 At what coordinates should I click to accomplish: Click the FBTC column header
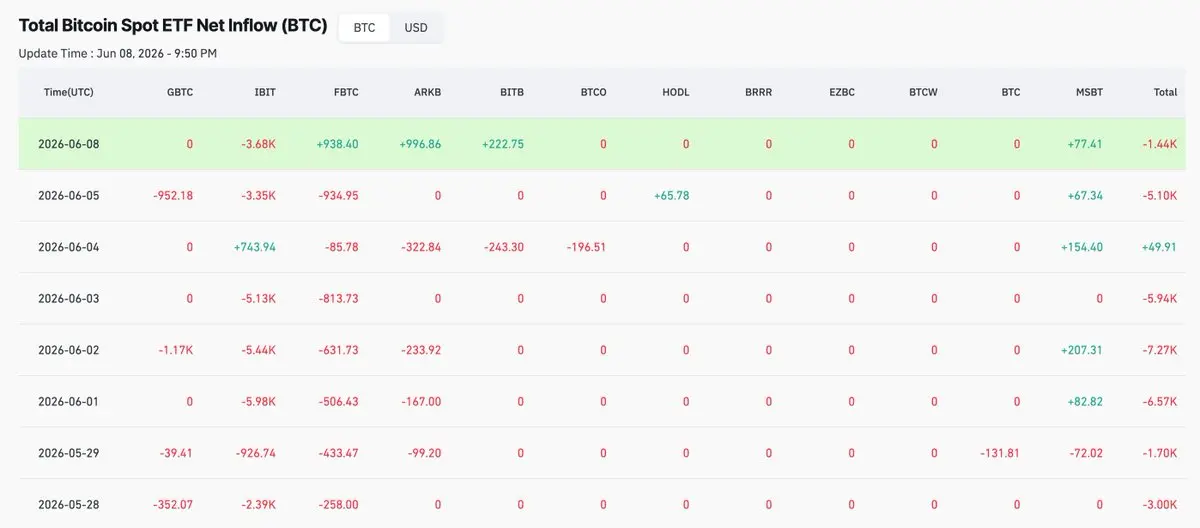click(x=346, y=92)
